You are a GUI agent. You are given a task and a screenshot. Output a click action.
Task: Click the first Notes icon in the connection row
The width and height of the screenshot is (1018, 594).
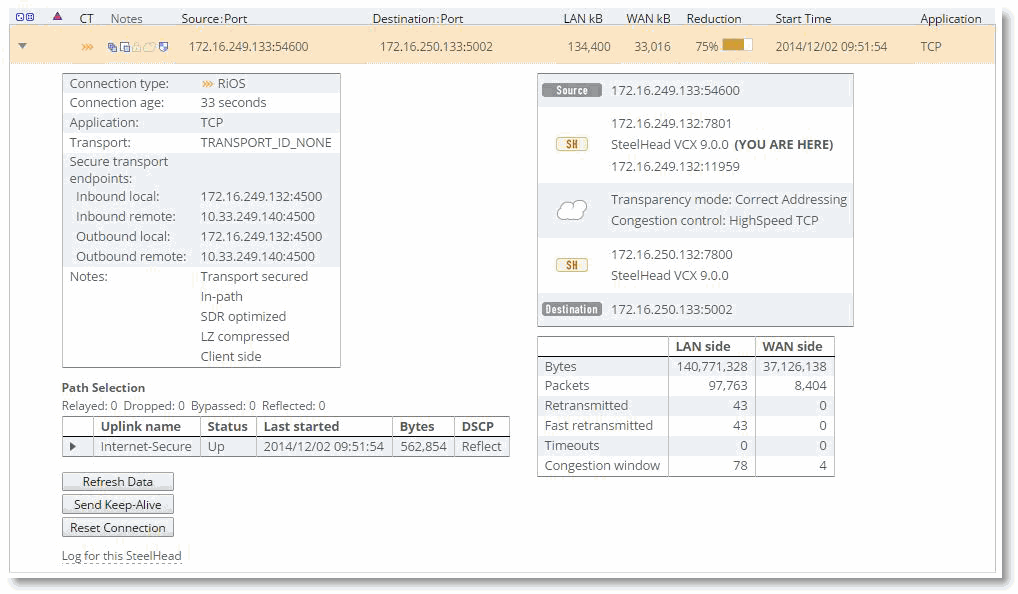tap(112, 47)
